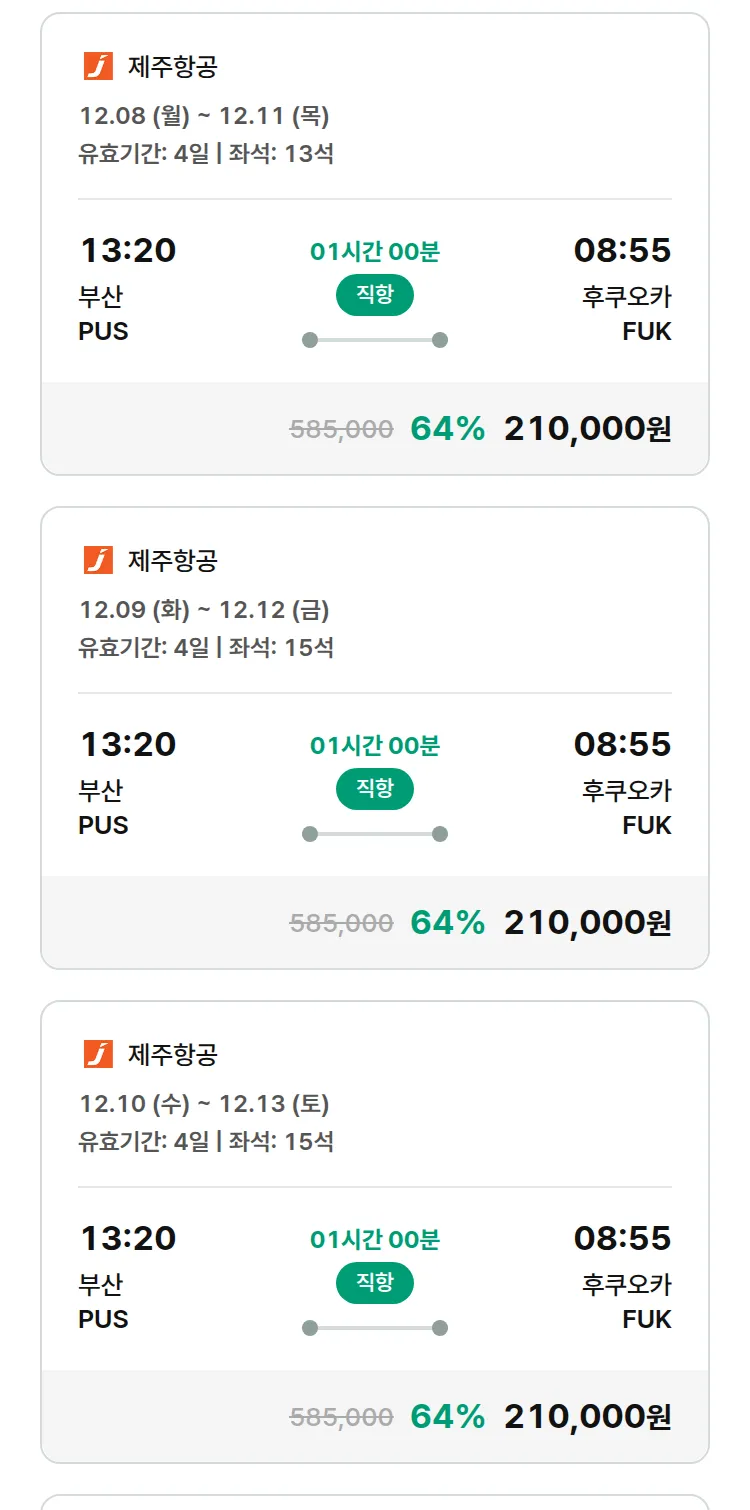Select the 12.08 (월) ~ 12.11 (목) date text
The height and width of the screenshot is (1510, 750).
tap(204, 116)
